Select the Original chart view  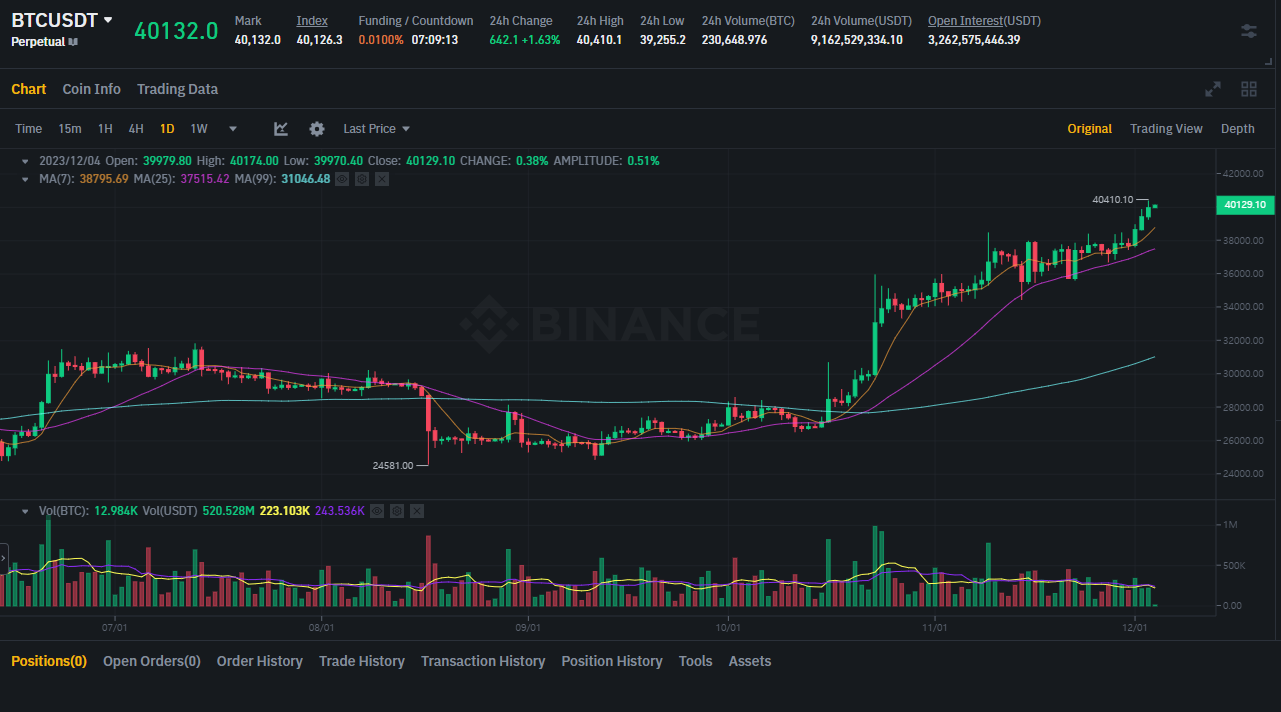click(x=1089, y=129)
